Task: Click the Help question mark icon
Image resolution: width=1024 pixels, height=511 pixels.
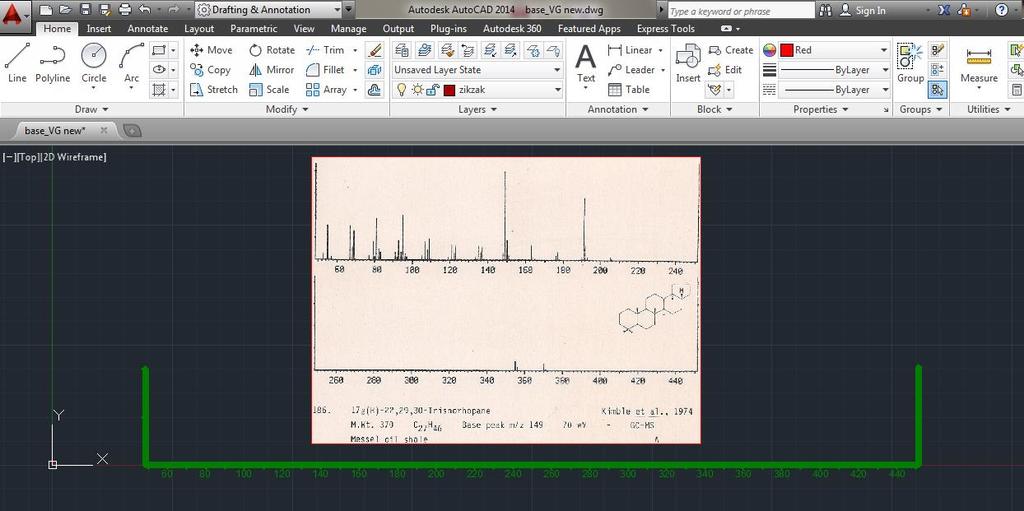Action: pos(1002,10)
